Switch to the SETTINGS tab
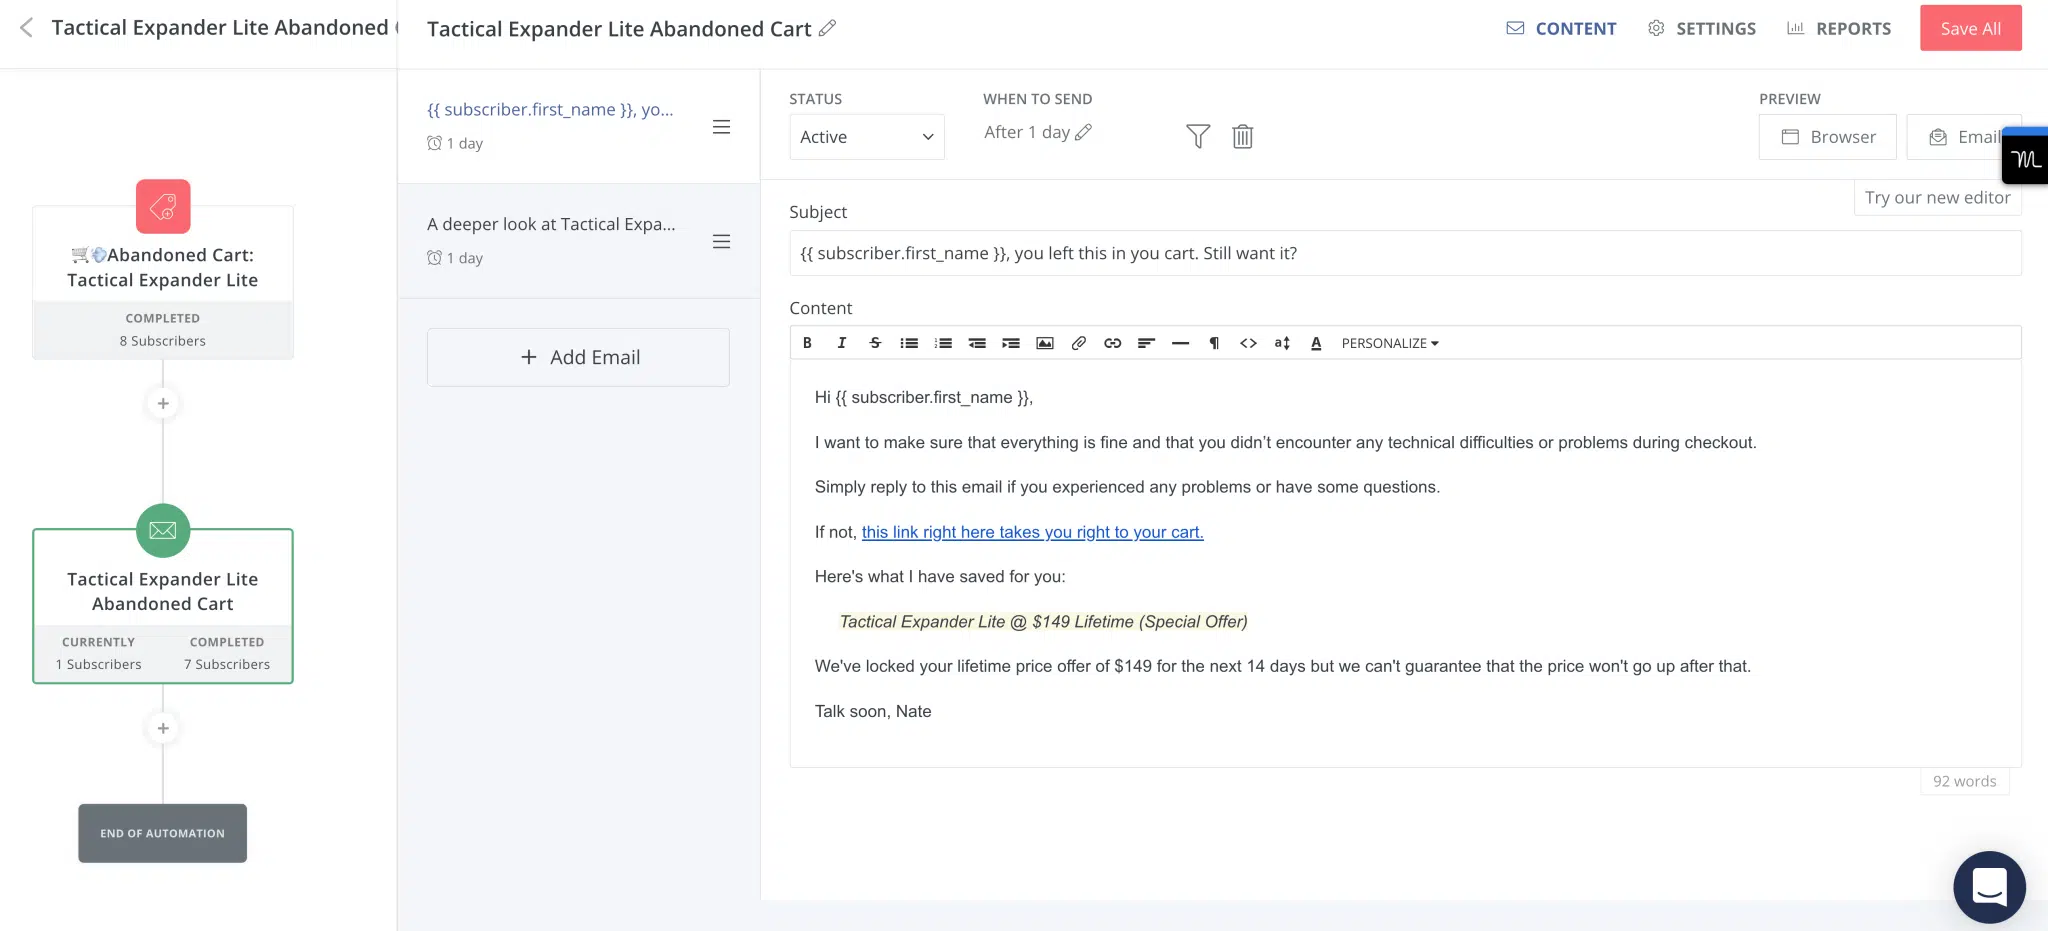 (1701, 28)
